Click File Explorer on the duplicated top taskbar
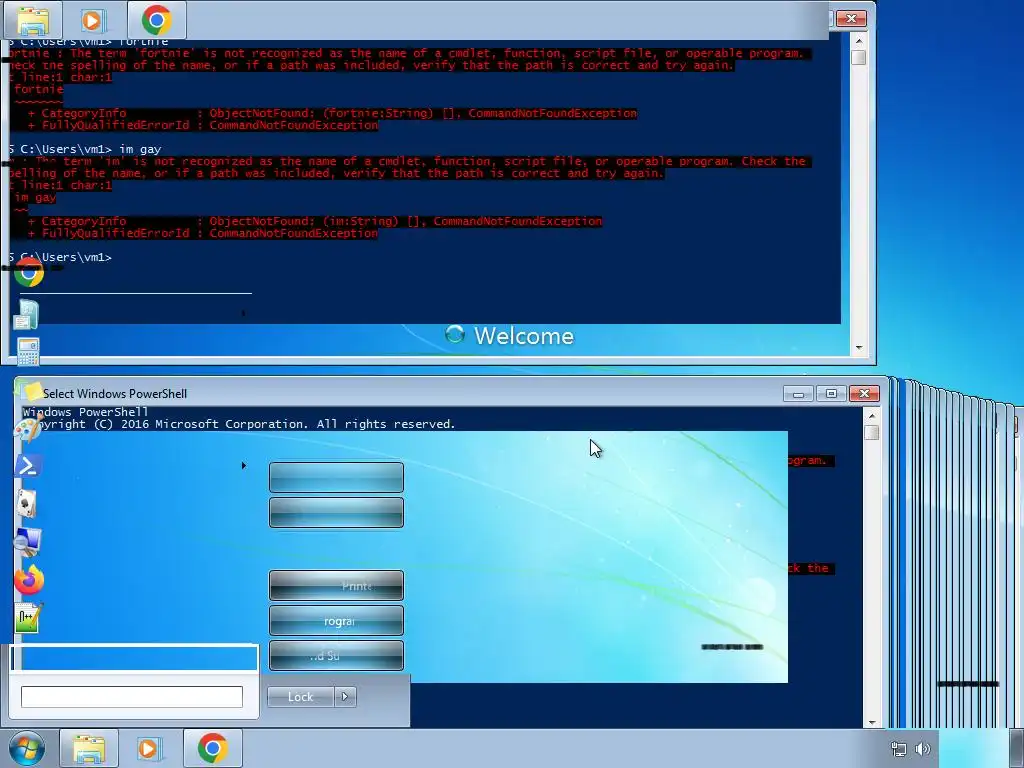Viewport: 1024px width, 768px height. pyautogui.click(x=33, y=21)
